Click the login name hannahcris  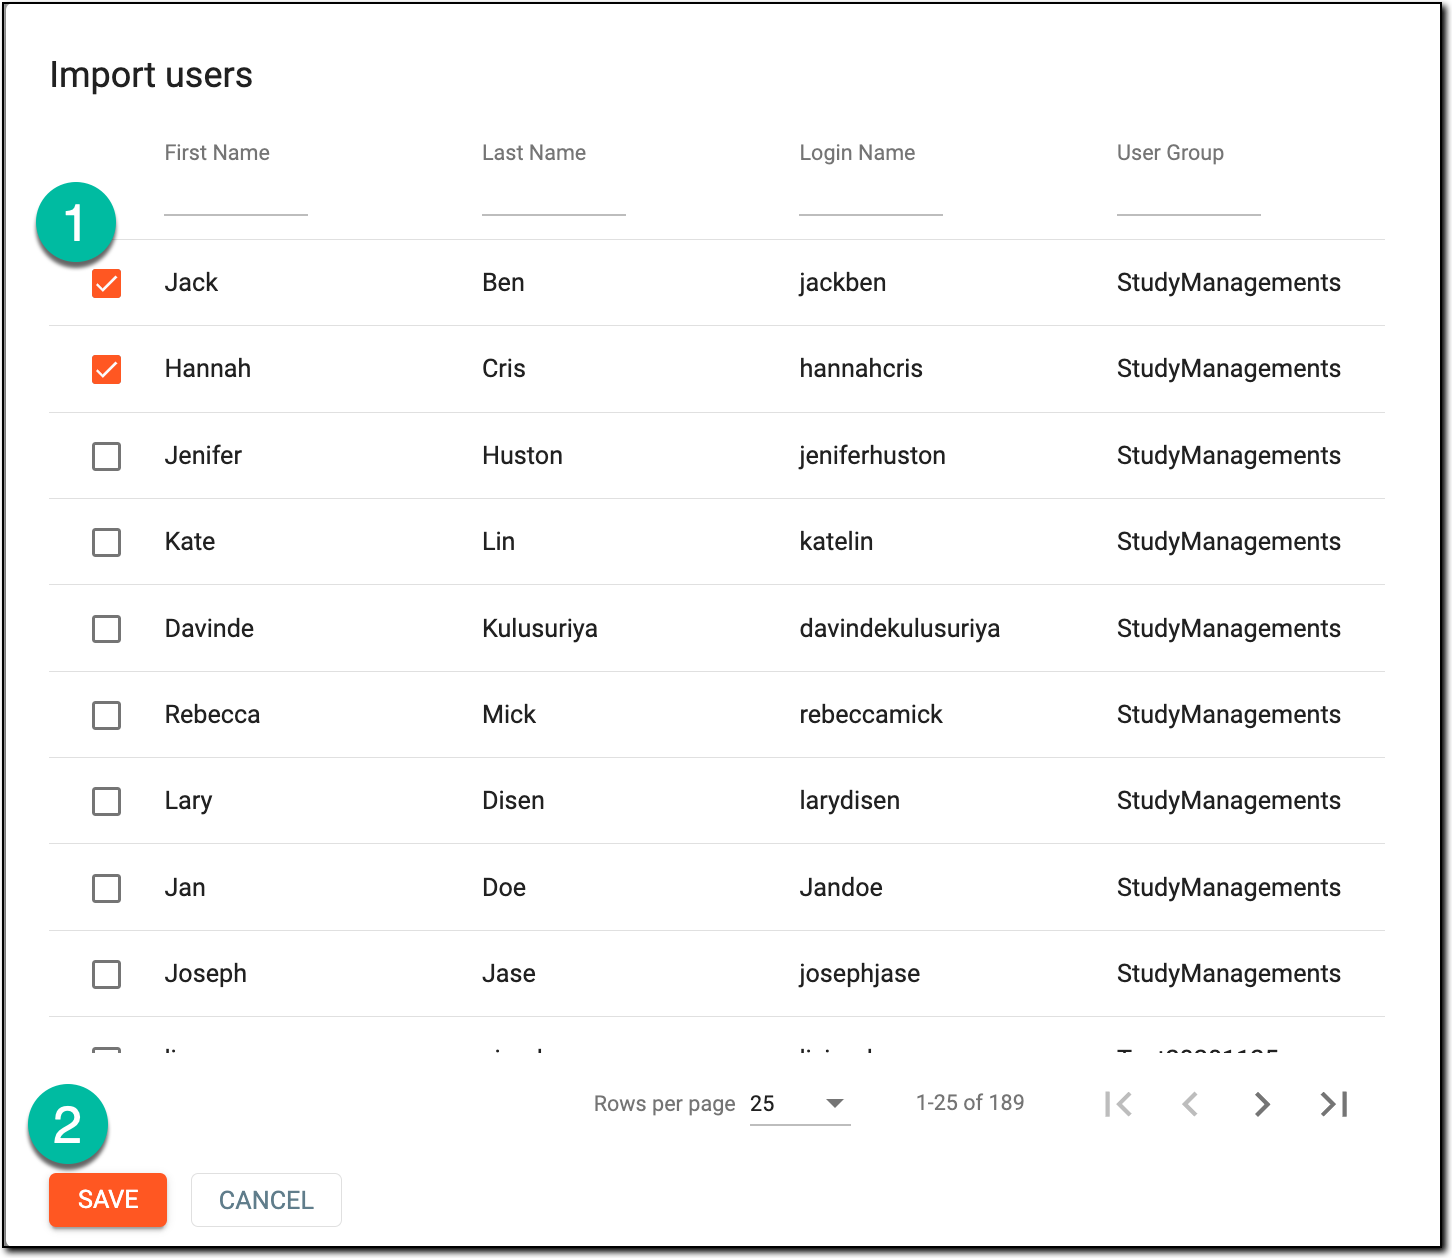pos(861,369)
